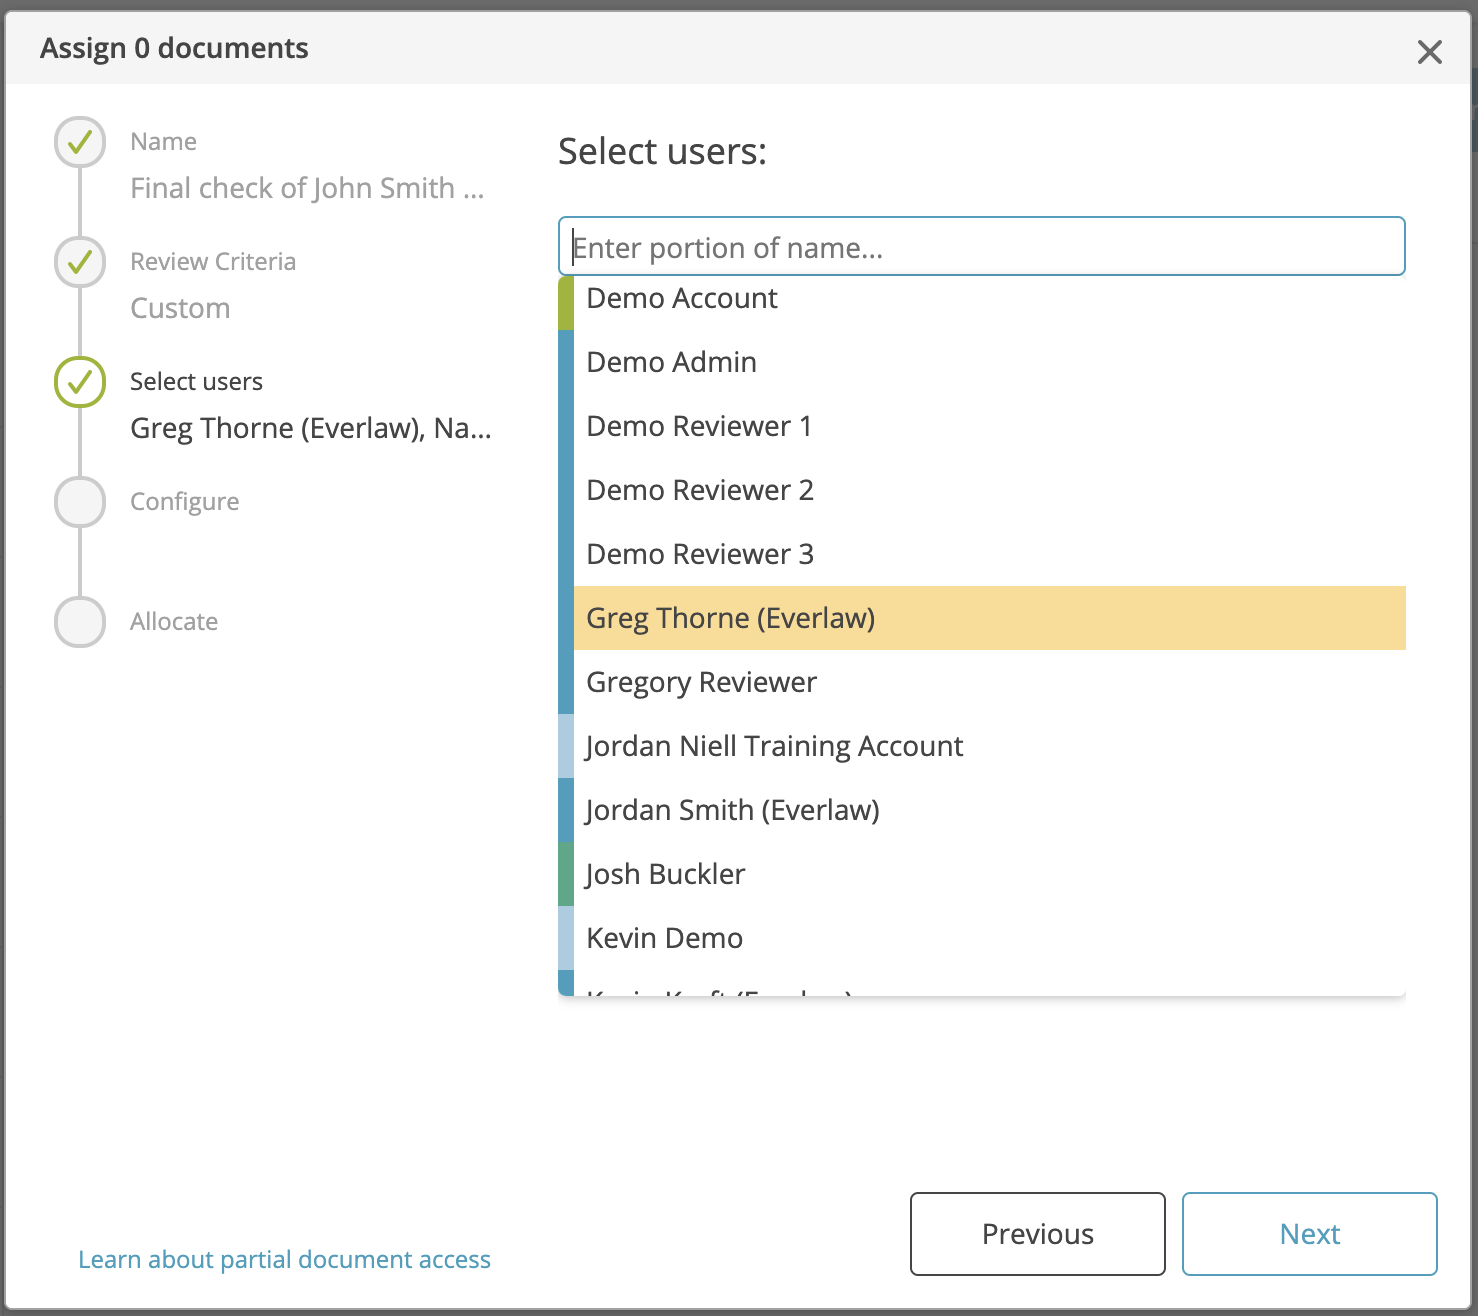Select Demo Account from the user list
This screenshot has width=1478, height=1316.
[982, 298]
